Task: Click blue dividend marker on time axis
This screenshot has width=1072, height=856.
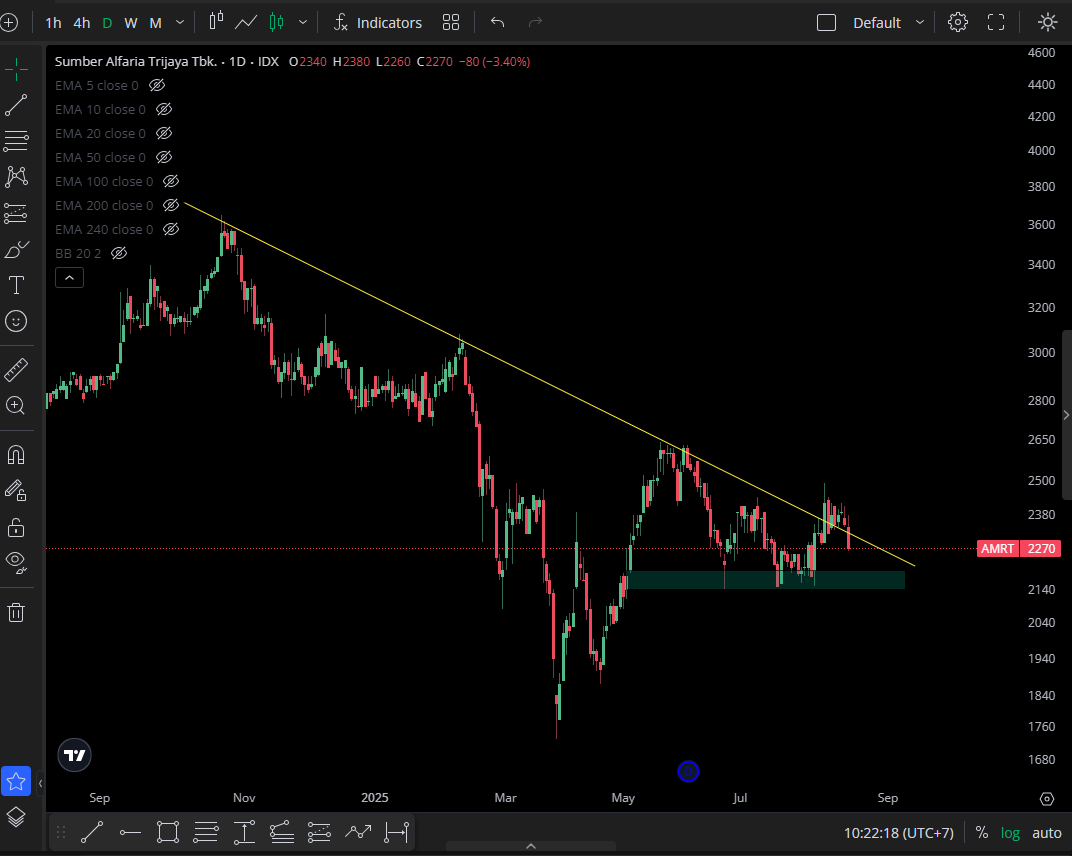Action: click(688, 772)
